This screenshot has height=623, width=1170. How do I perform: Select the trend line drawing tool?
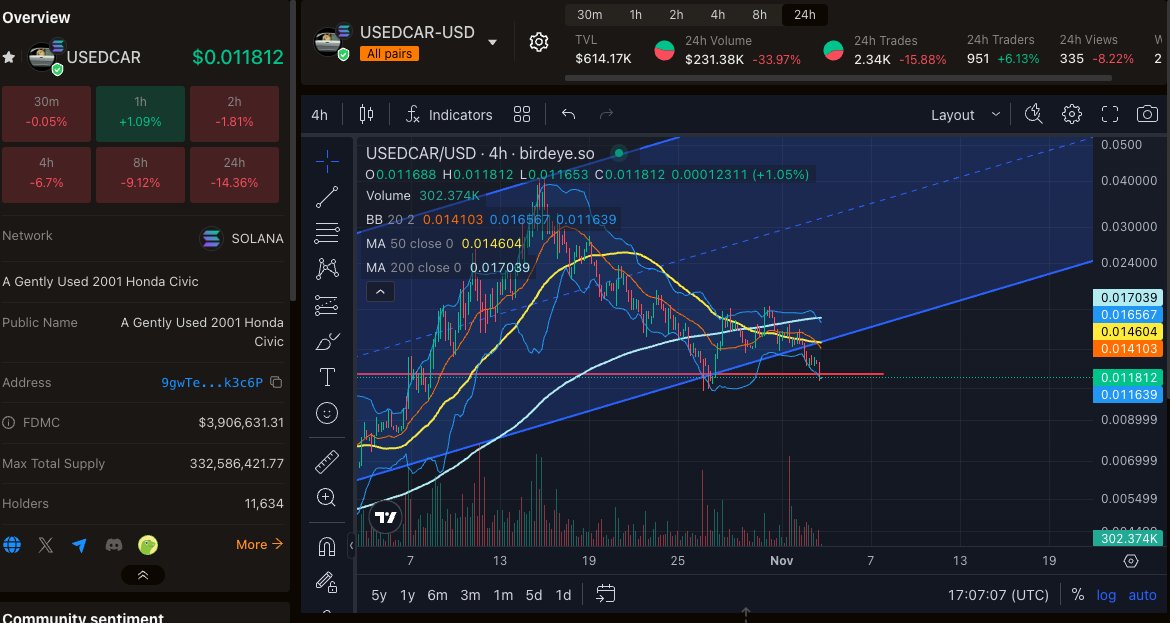327,197
